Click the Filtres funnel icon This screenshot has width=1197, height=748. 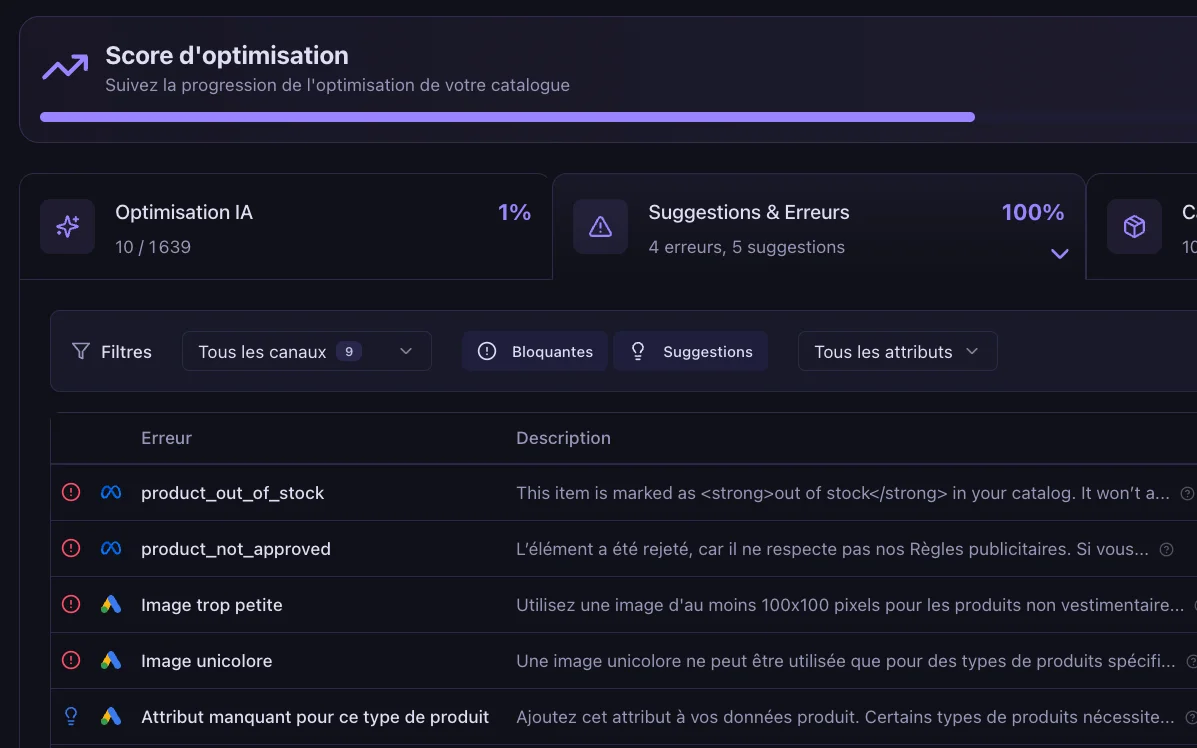(81, 351)
